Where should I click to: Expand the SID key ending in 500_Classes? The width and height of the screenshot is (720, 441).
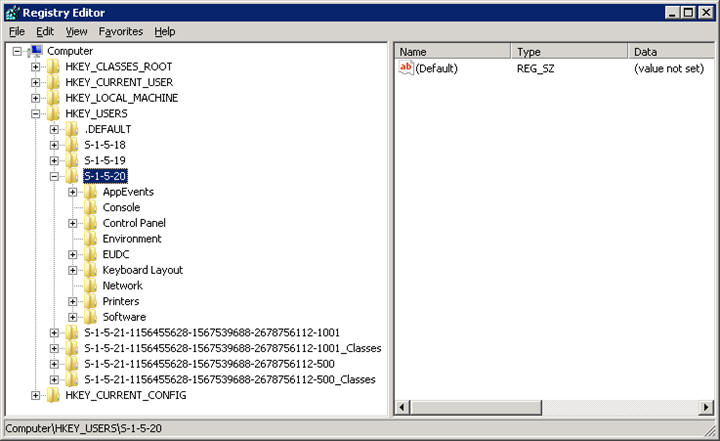[54, 379]
